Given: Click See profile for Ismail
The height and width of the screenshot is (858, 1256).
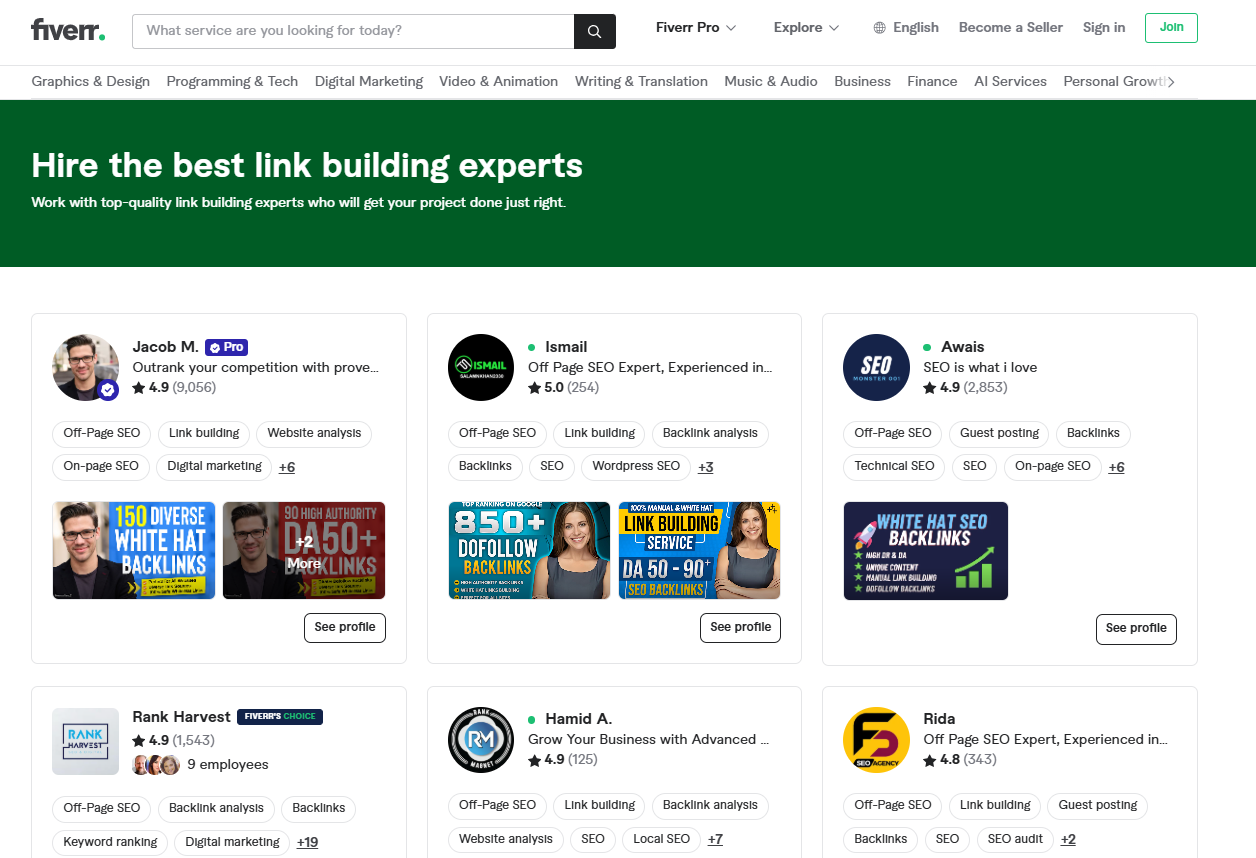Looking at the screenshot, I should click(x=741, y=628).
